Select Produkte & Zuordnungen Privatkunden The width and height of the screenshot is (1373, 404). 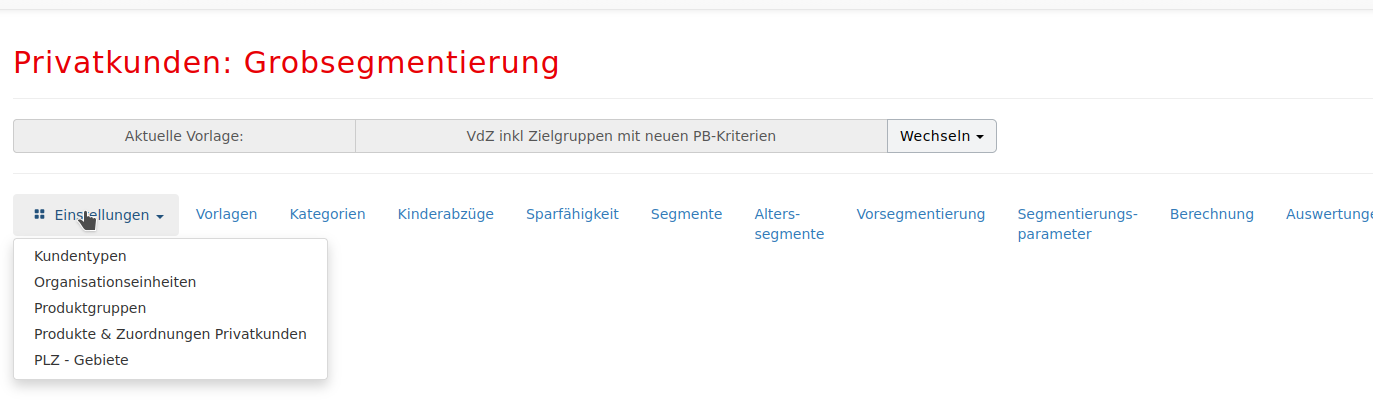click(170, 334)
